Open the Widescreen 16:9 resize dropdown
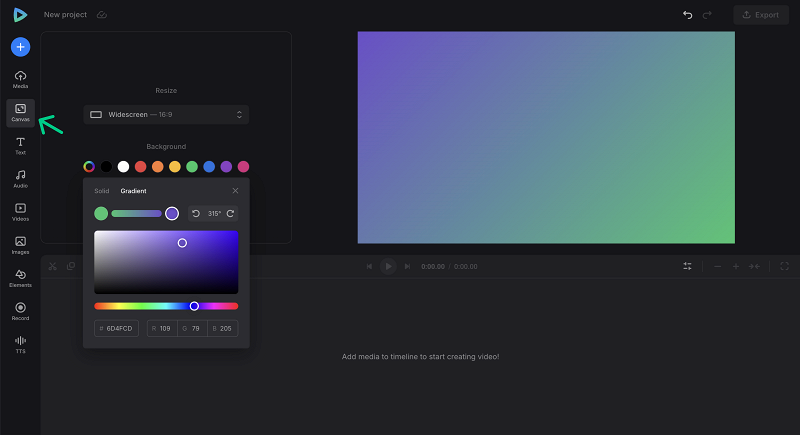Viewport: 800px width, 435px height. click(x=166, y=115)
